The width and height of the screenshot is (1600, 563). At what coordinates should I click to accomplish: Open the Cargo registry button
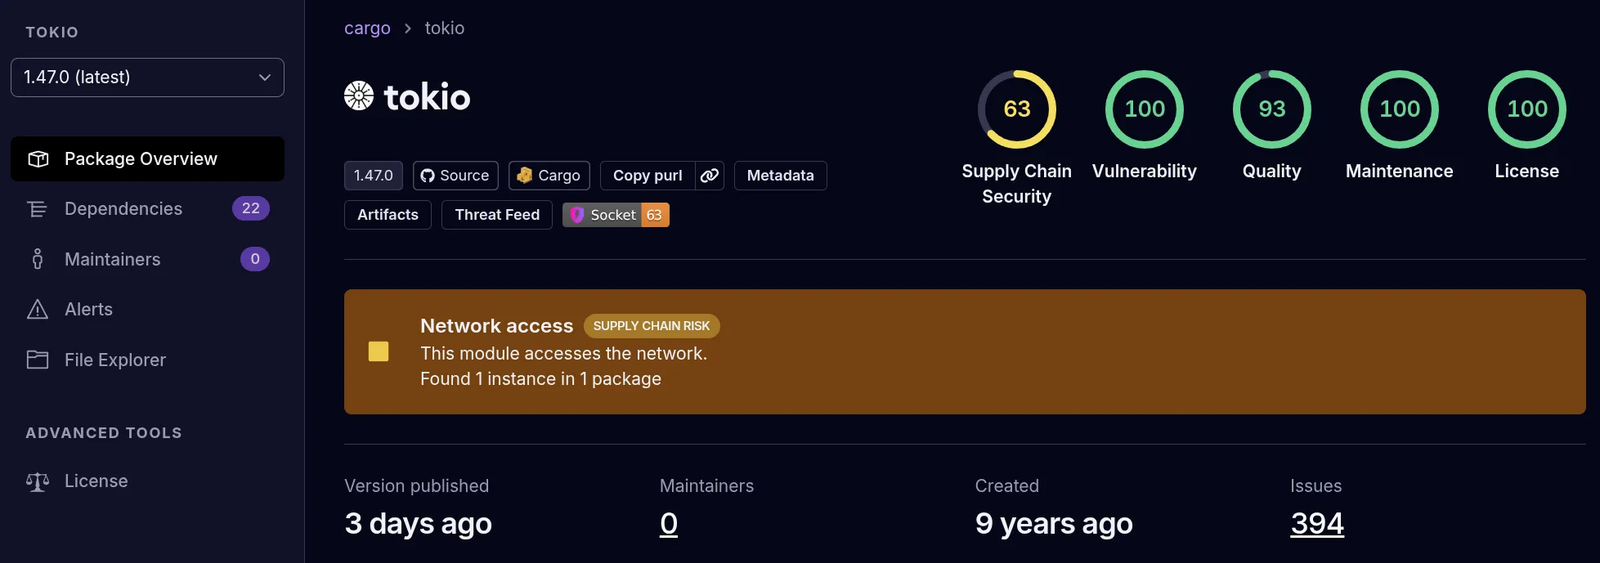pos(549,175)
